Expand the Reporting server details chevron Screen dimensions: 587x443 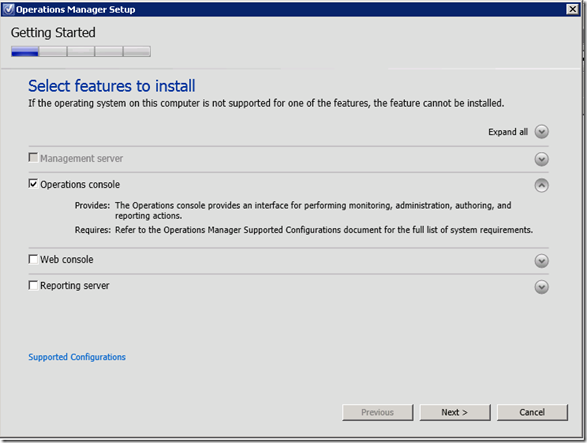pyautogui.click(x=541, y=287)
